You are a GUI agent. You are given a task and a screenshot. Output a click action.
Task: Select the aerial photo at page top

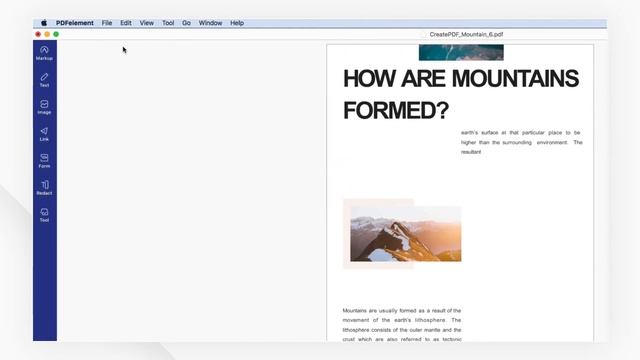[461, 53]
